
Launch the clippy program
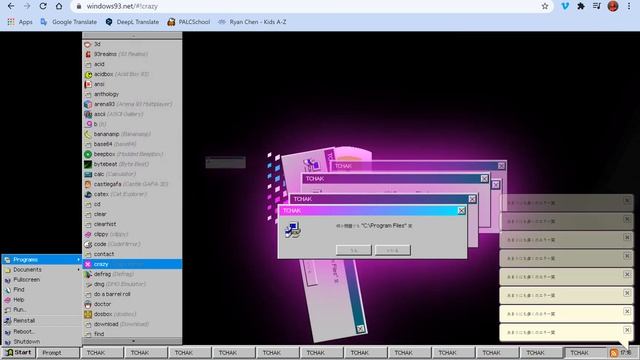(x=132, y=234)
